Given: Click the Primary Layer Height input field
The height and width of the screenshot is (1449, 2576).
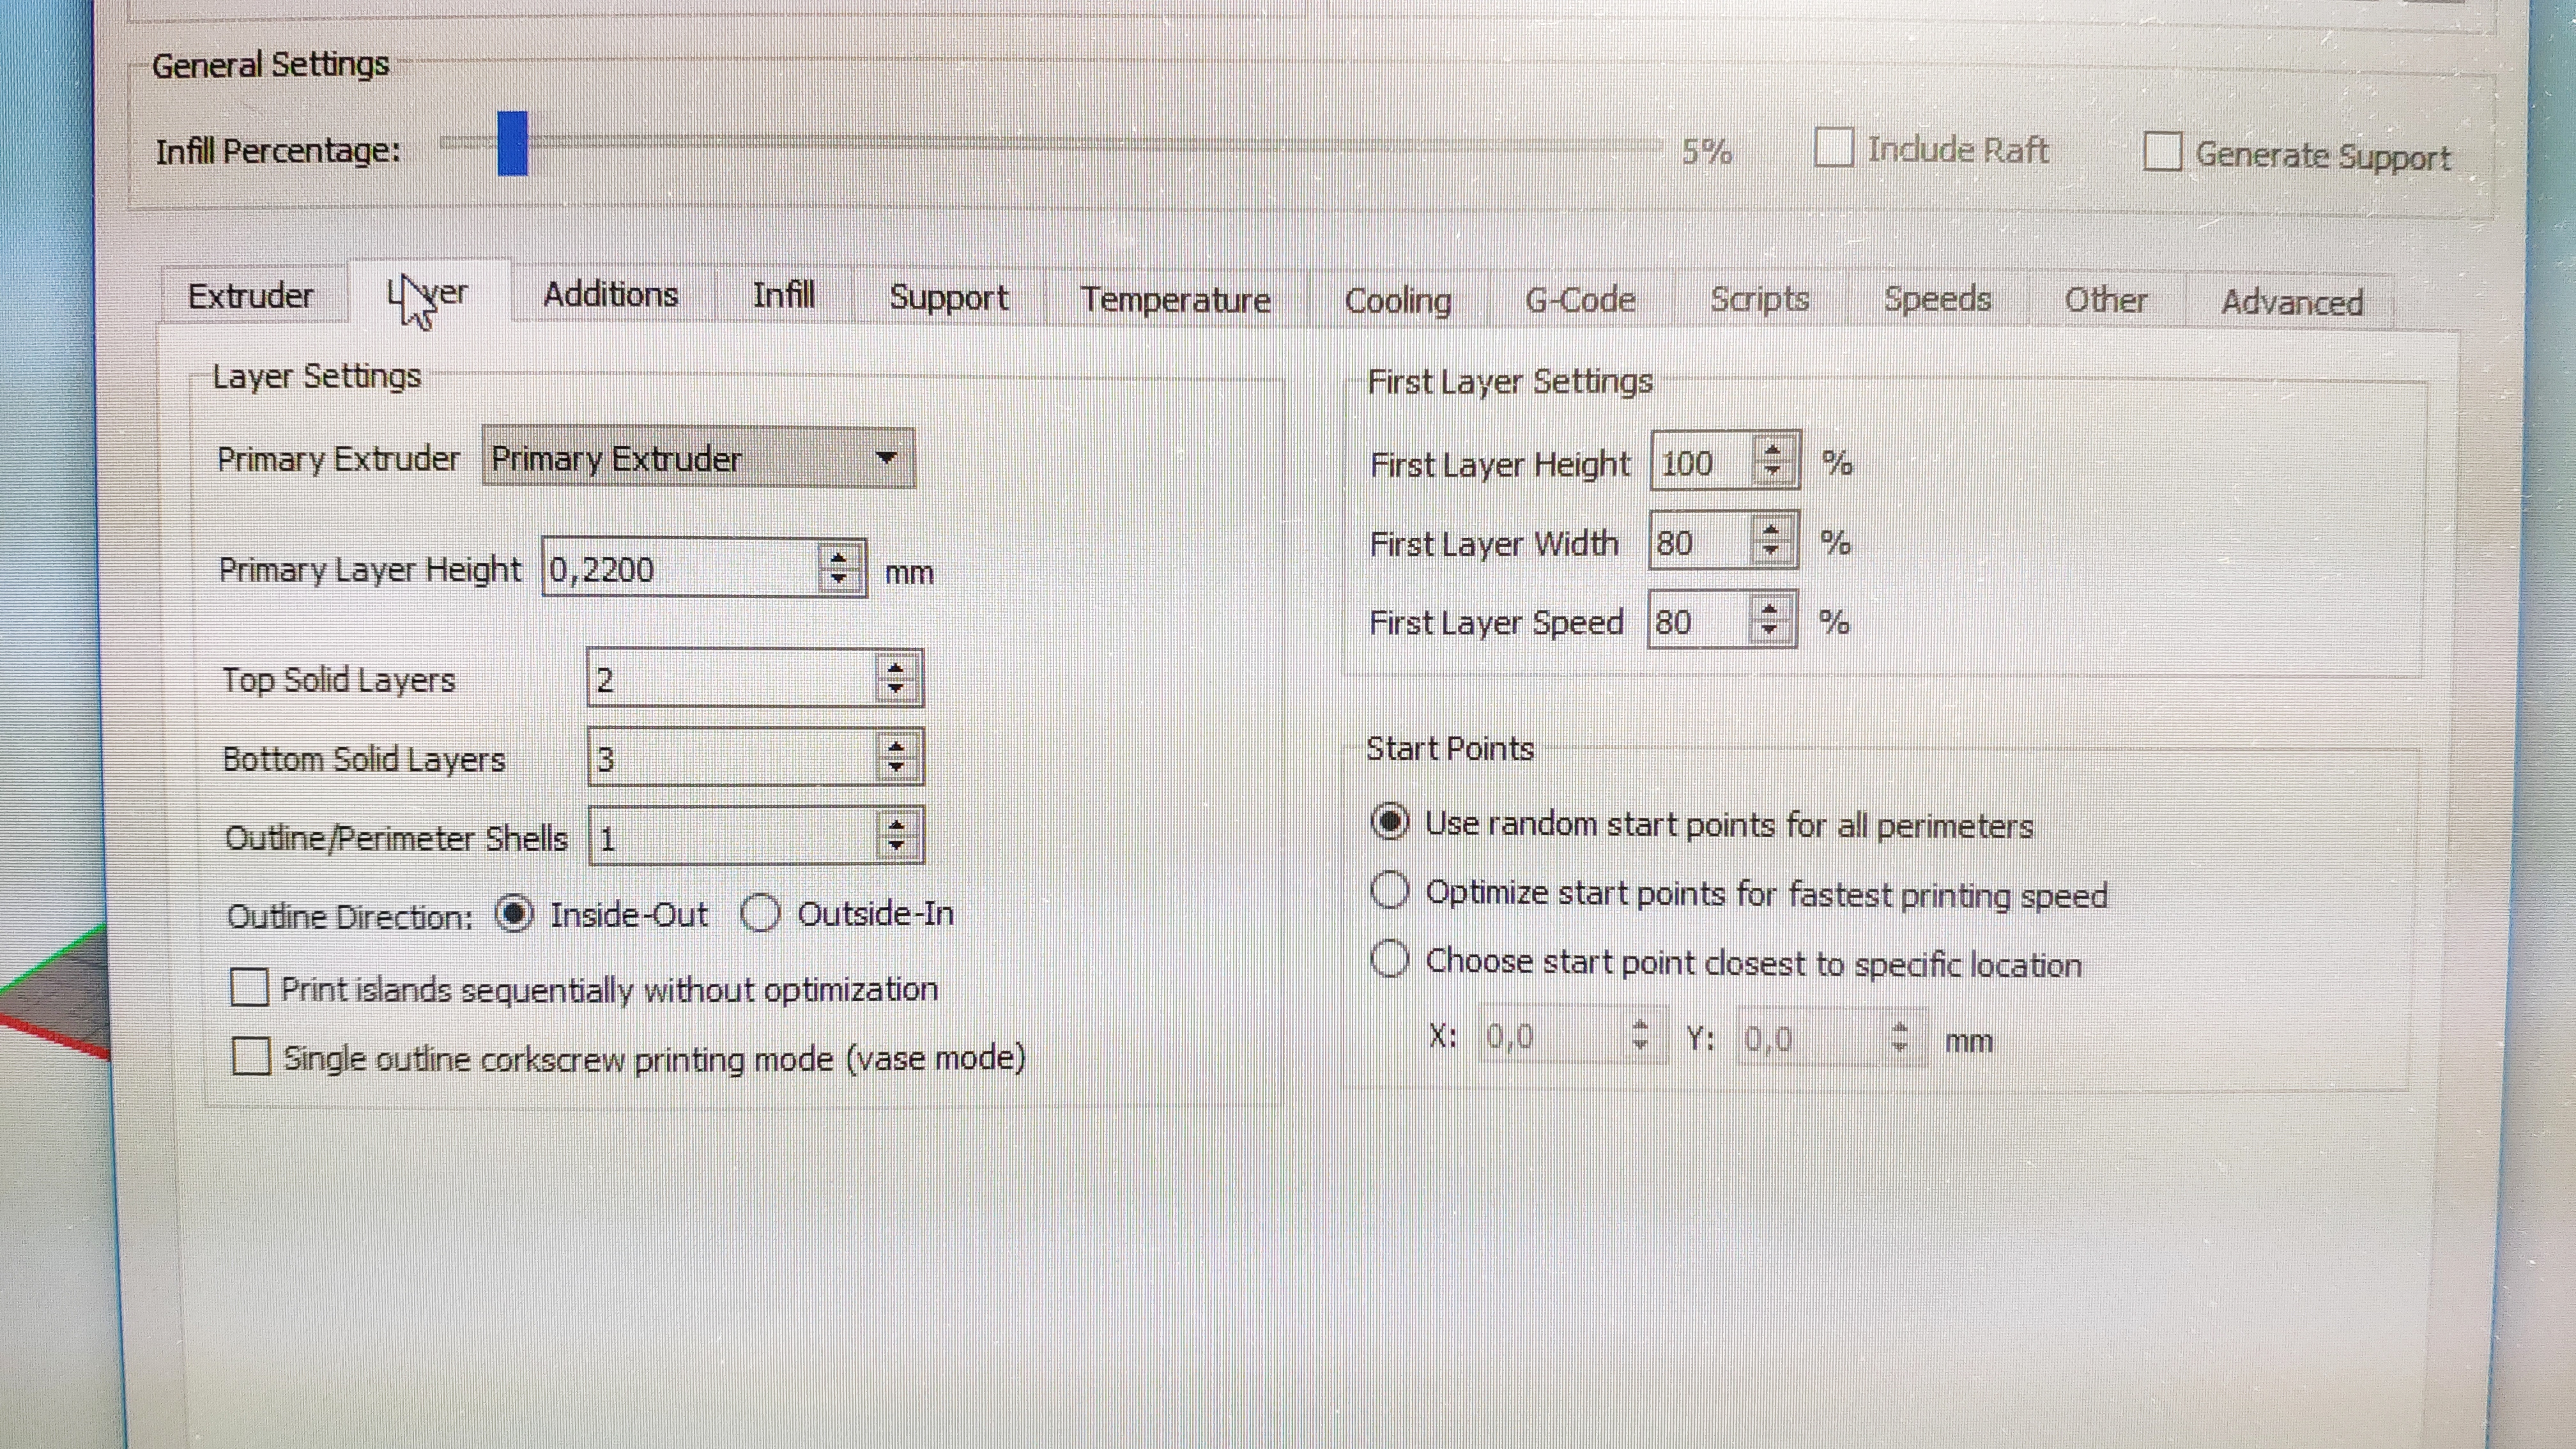Looking at the screenshot, I should [x=680, y=569].
